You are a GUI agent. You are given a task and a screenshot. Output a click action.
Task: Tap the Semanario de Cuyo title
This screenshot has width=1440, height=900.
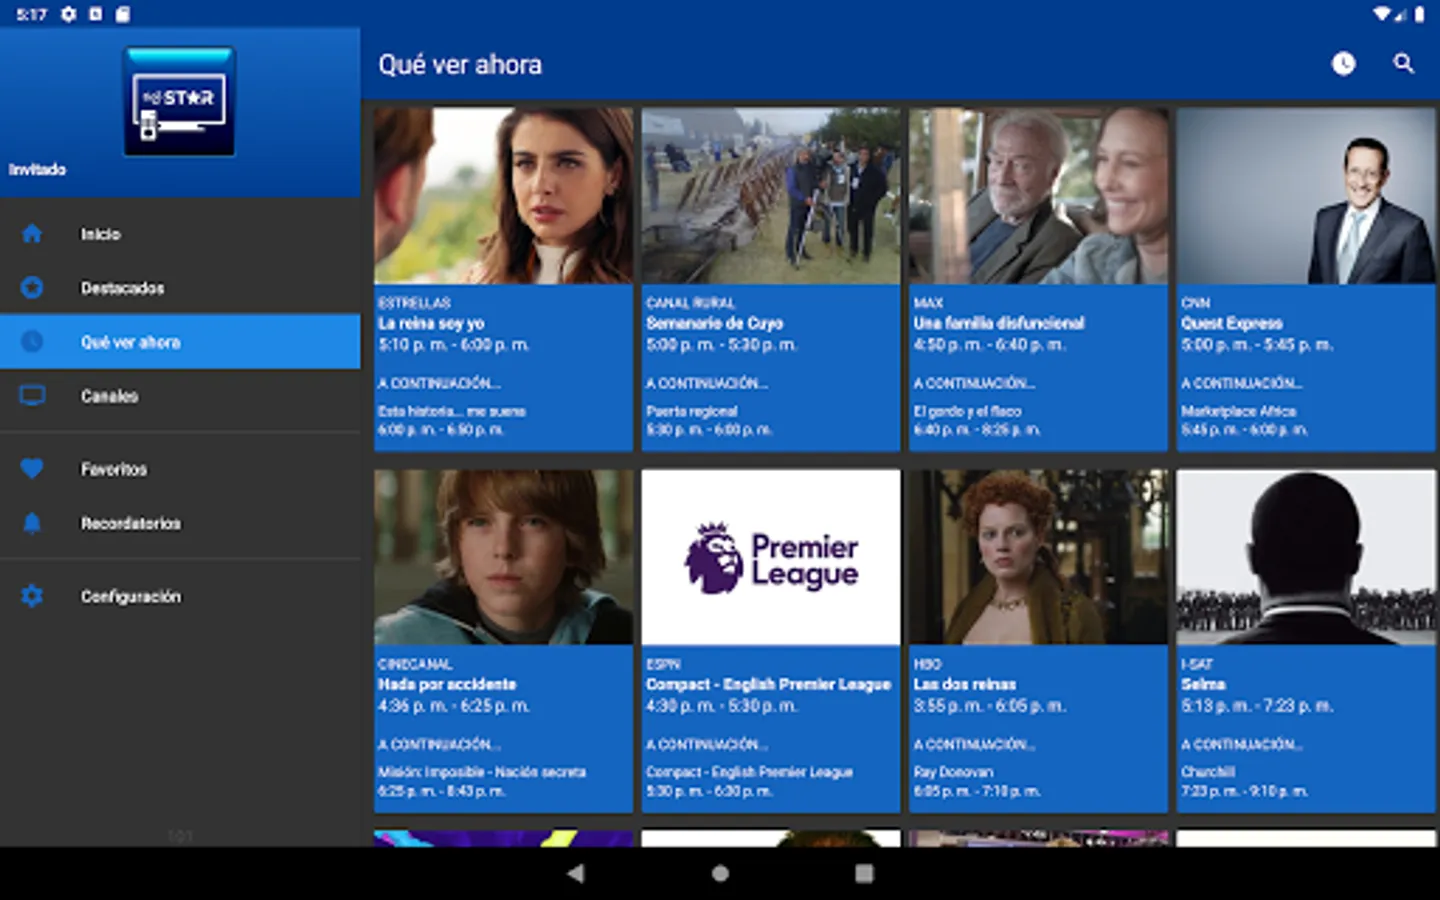point(714,323)
